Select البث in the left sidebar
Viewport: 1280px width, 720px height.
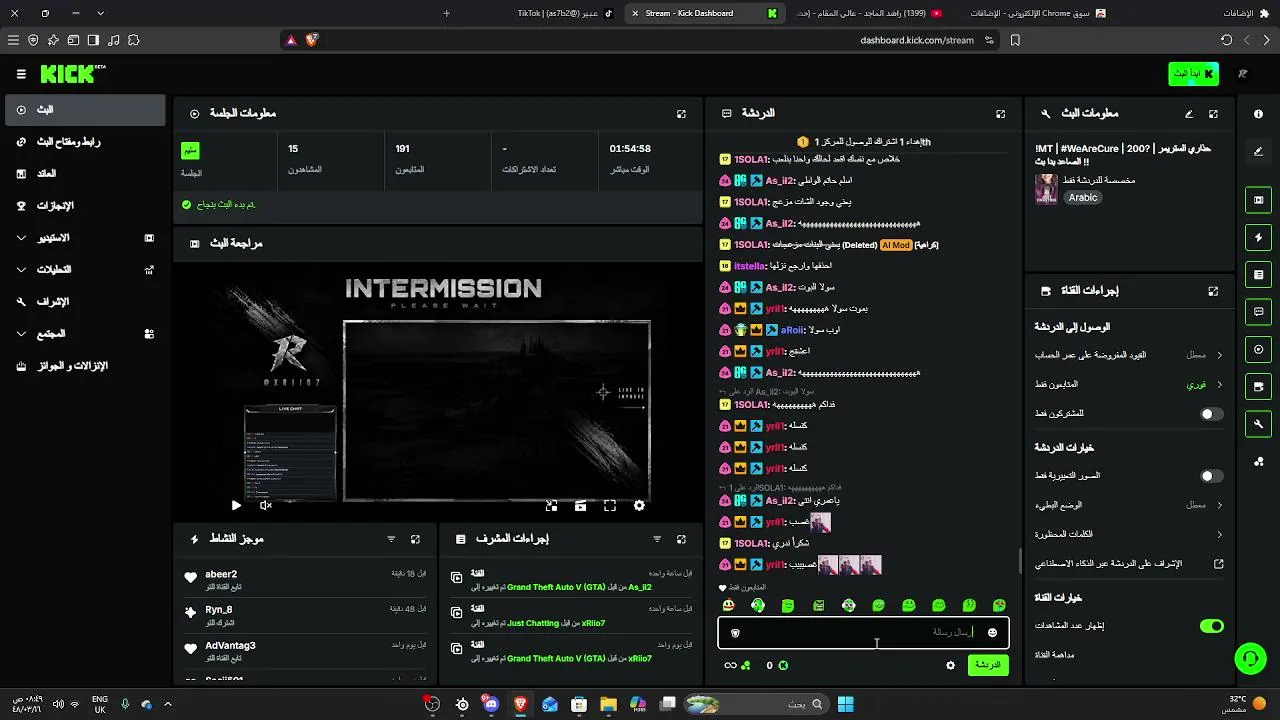pos(84,110)
